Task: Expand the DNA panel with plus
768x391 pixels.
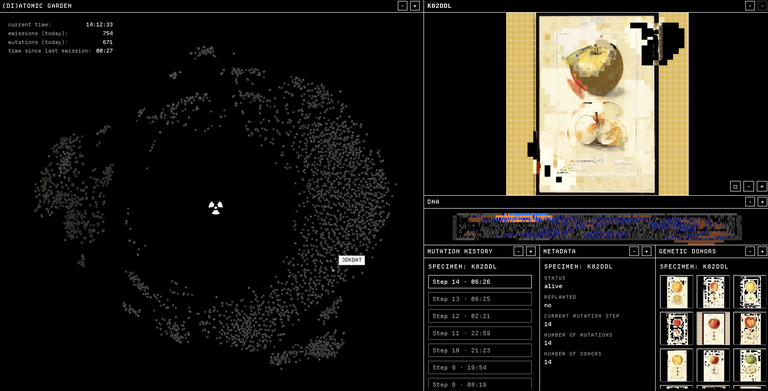Action: click(x=762, y=202)
